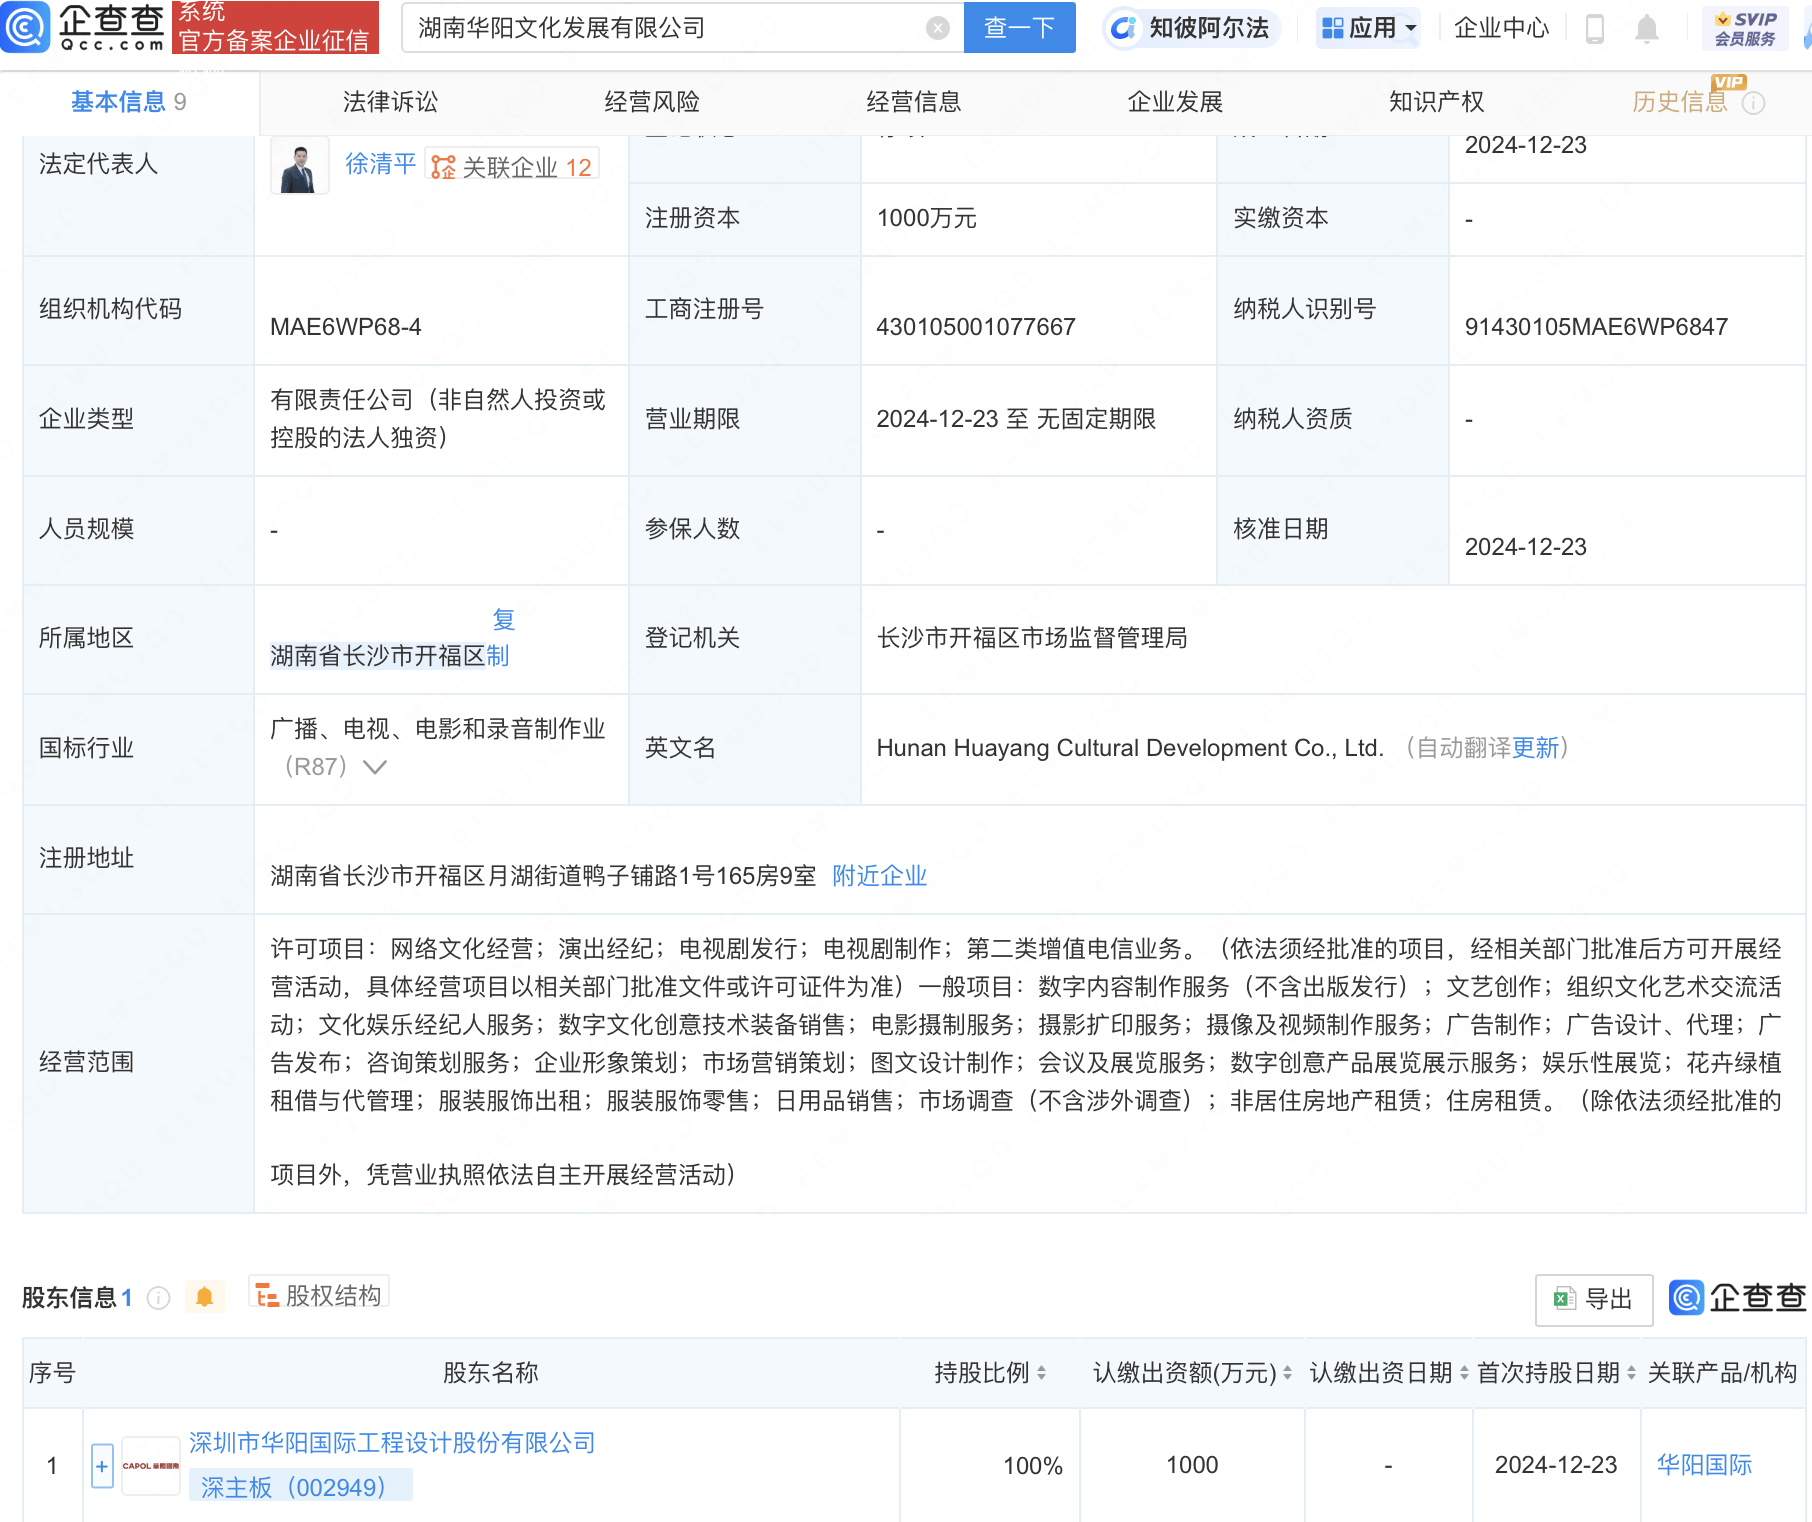Switch to the 企业发展 tab

[x=1175, y=102]
